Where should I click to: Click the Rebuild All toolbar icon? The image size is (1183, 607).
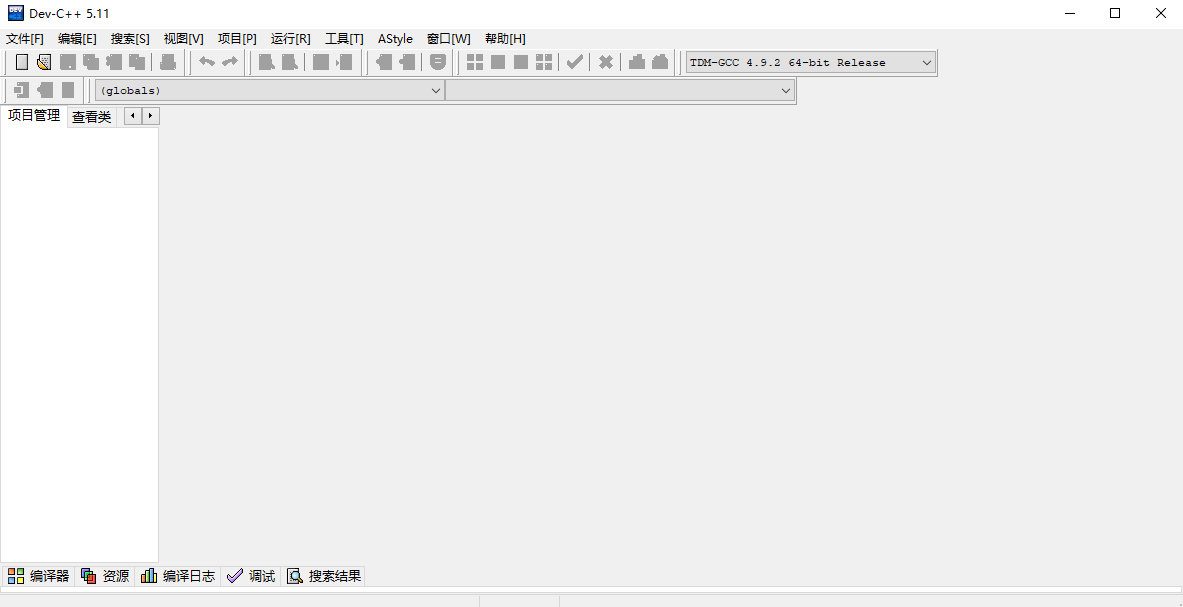click(544, 62)
